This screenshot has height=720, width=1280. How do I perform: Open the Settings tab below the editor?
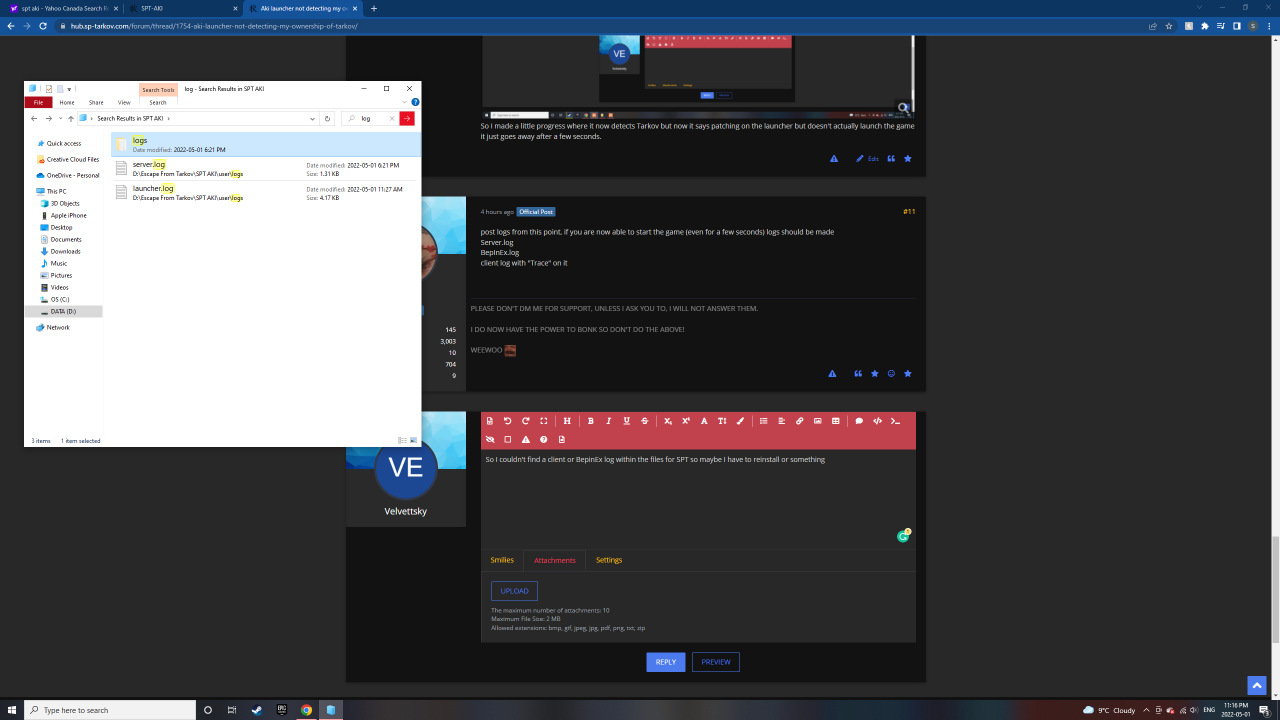[x=609, y=560]
